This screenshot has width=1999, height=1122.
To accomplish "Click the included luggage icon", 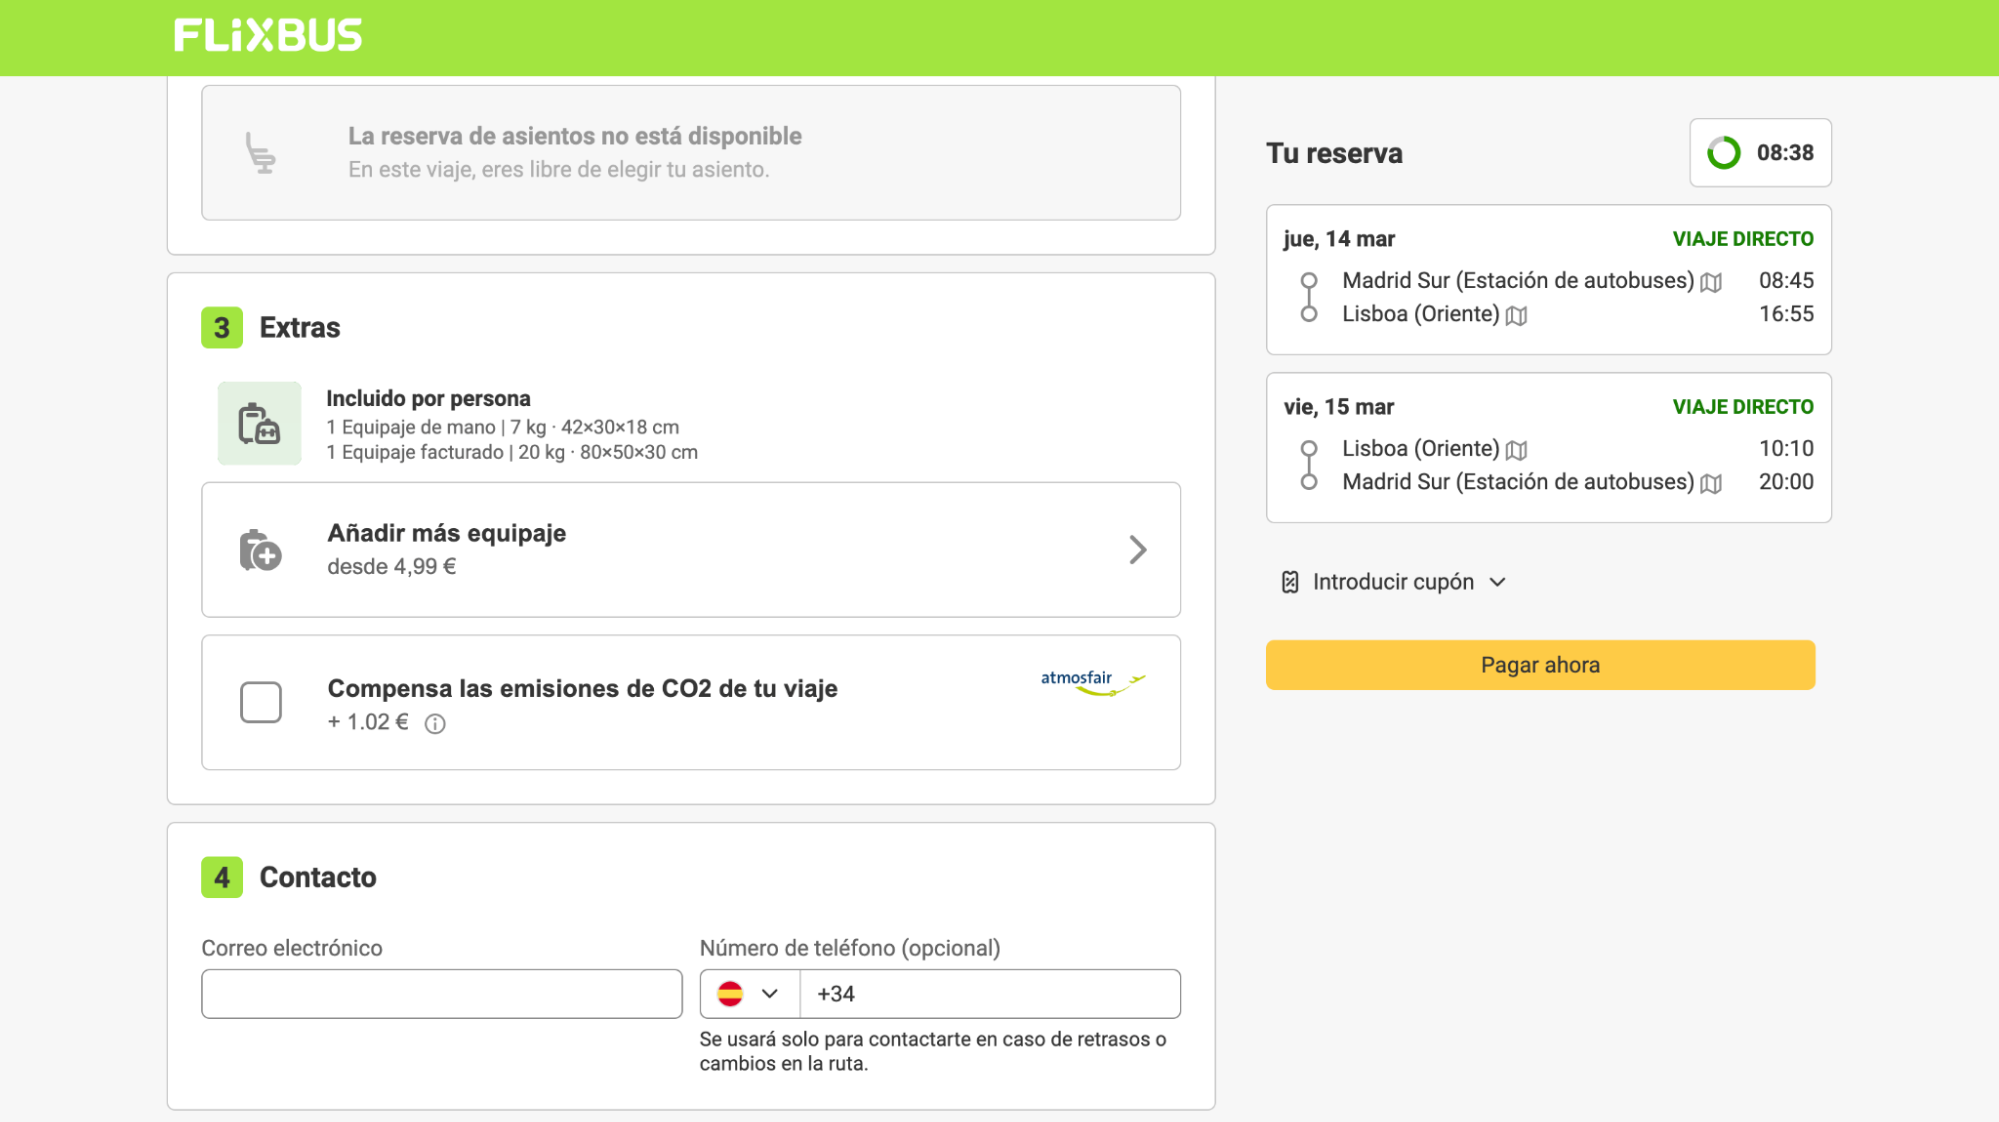I will [259, 423].
